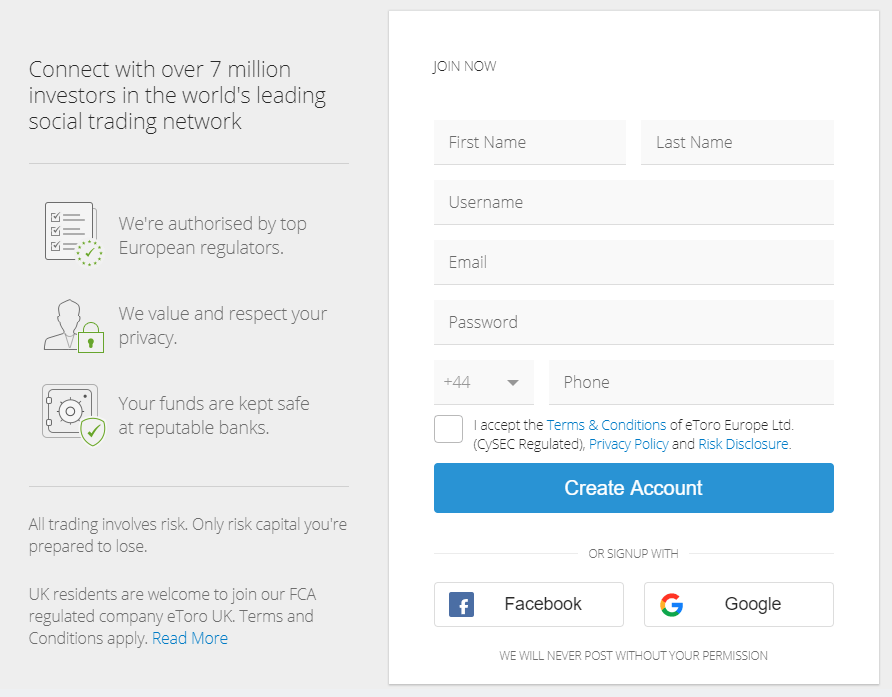Select the Phone number field
This screenshot has height=697, width=892.
(x=691, y=382)
